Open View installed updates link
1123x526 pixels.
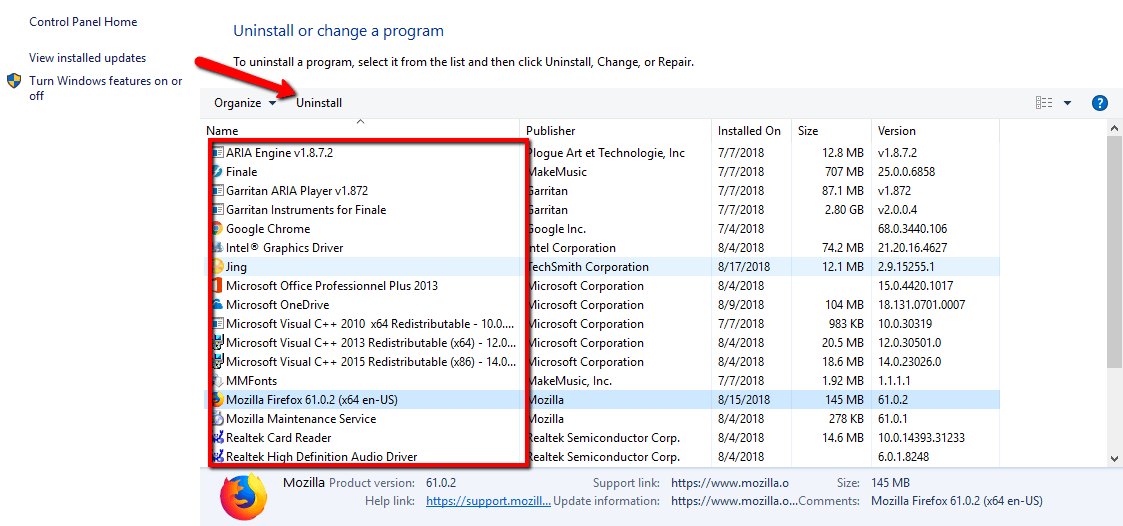[x=87, y=58]
